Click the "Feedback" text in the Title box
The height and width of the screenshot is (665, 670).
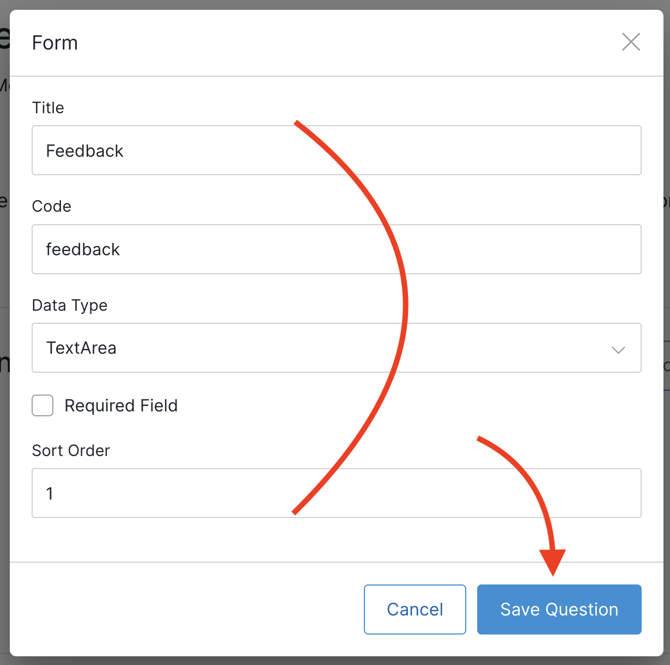point(85,151)
